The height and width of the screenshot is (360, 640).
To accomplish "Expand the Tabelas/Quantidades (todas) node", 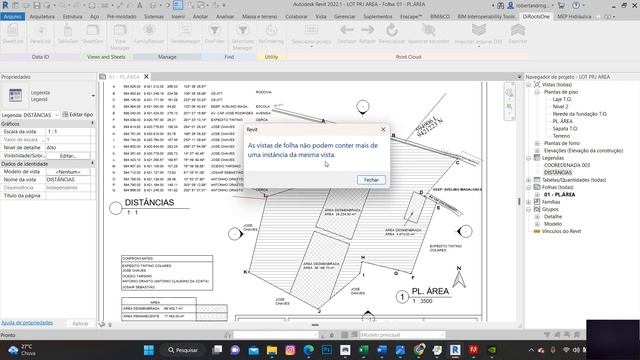I will pyautogui.click(x=529, y=180).
